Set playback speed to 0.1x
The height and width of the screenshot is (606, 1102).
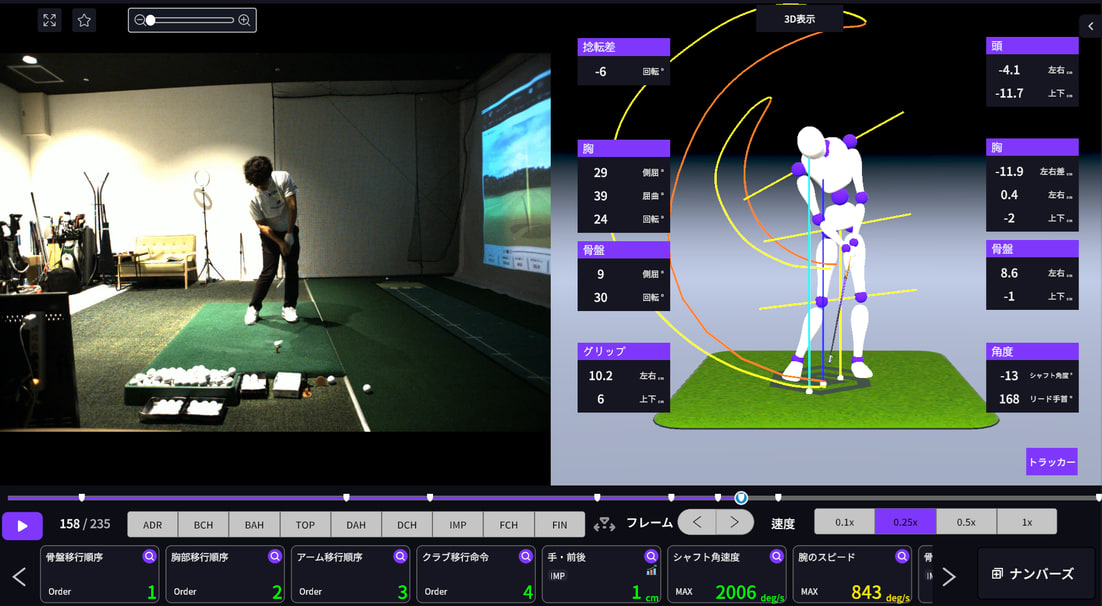[x=845, y=522]
